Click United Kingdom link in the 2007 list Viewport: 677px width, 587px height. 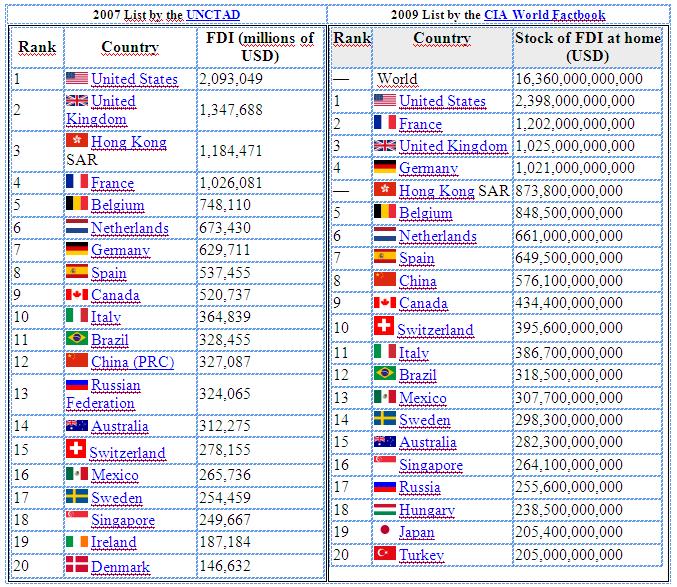pos(101,110)
